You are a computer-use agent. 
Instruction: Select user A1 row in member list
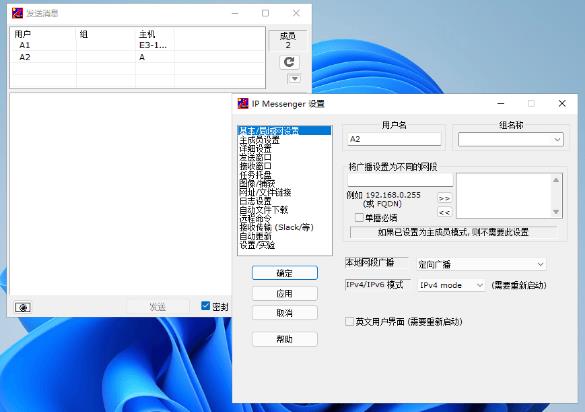[x=137, y=45]
